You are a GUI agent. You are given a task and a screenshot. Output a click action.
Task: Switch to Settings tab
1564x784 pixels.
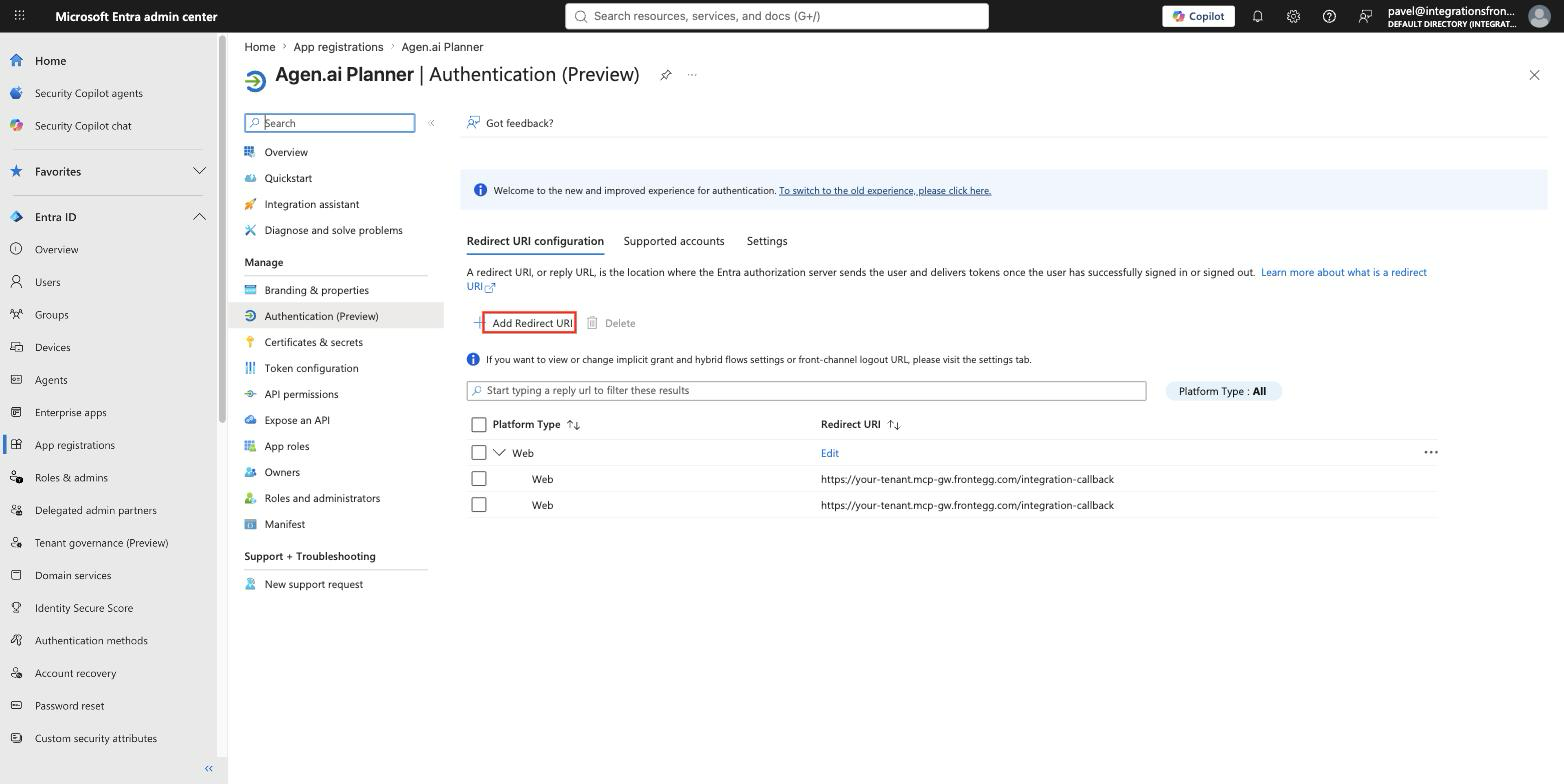tap(767, 241)
